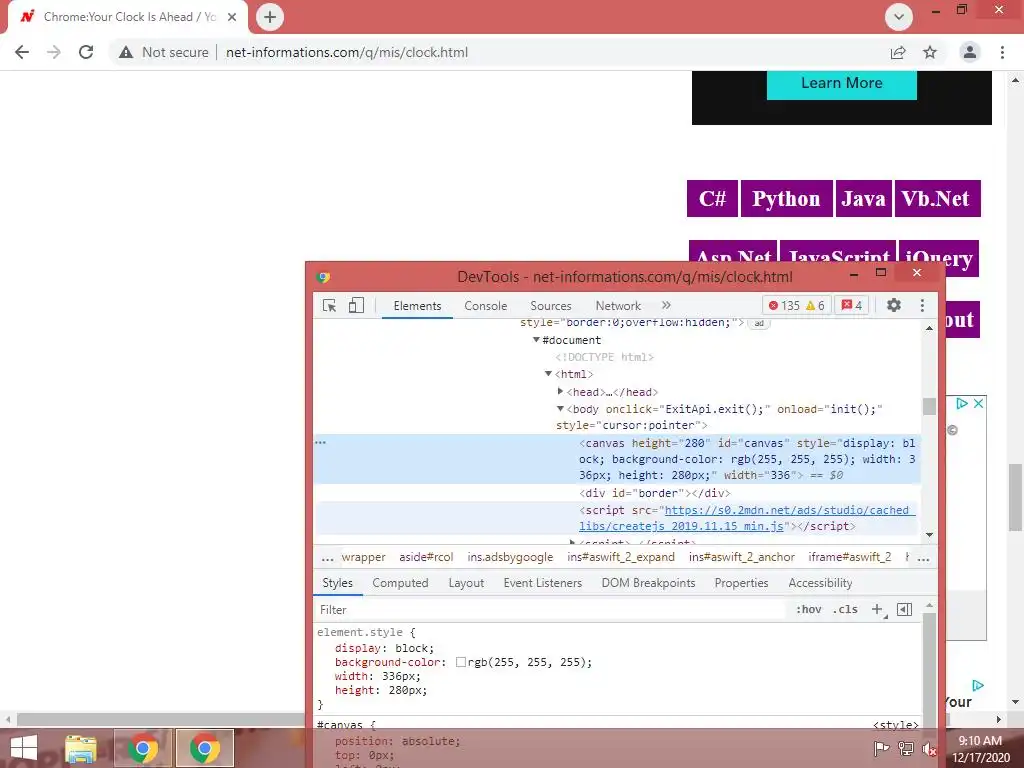Toggle the computed styles sidebar icon
The width and height of the screenshot is (1024, 768).
[904, 609]
